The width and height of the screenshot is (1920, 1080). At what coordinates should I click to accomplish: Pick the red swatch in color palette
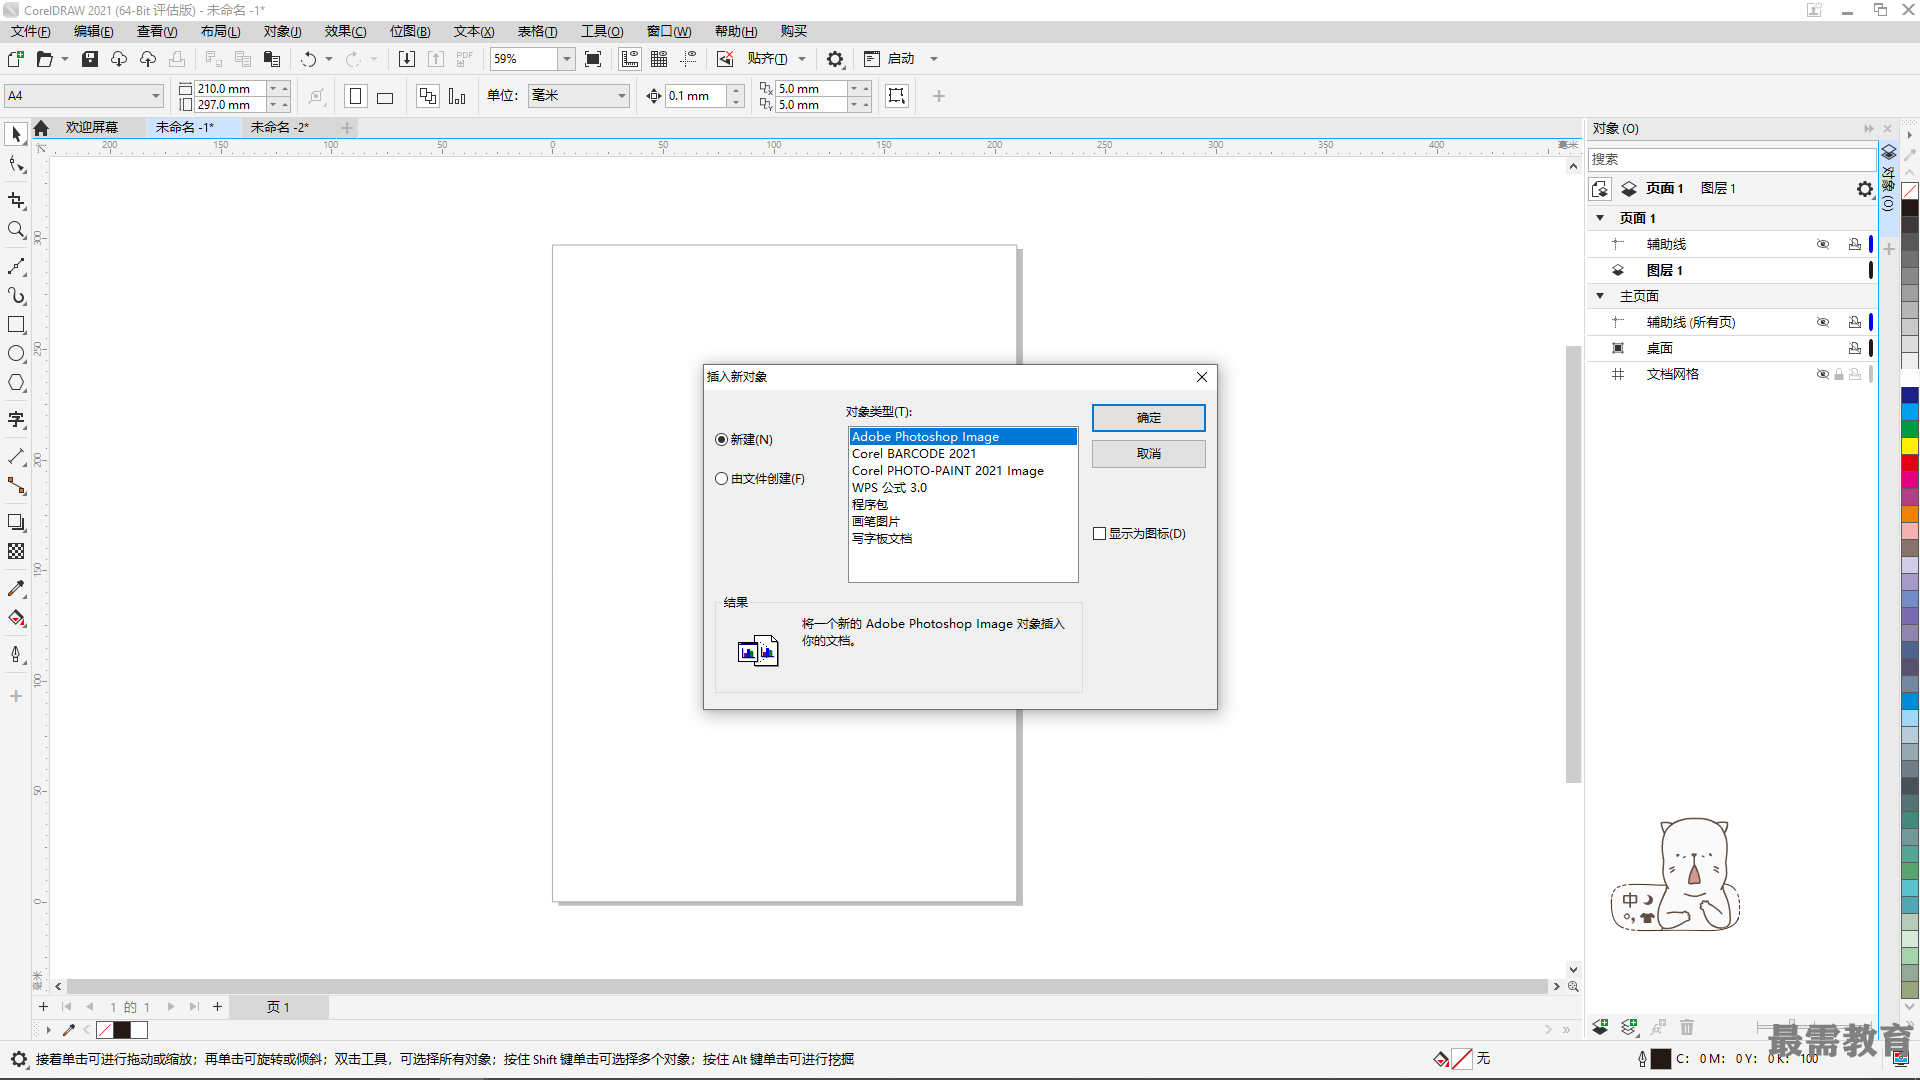(1909, 463)
